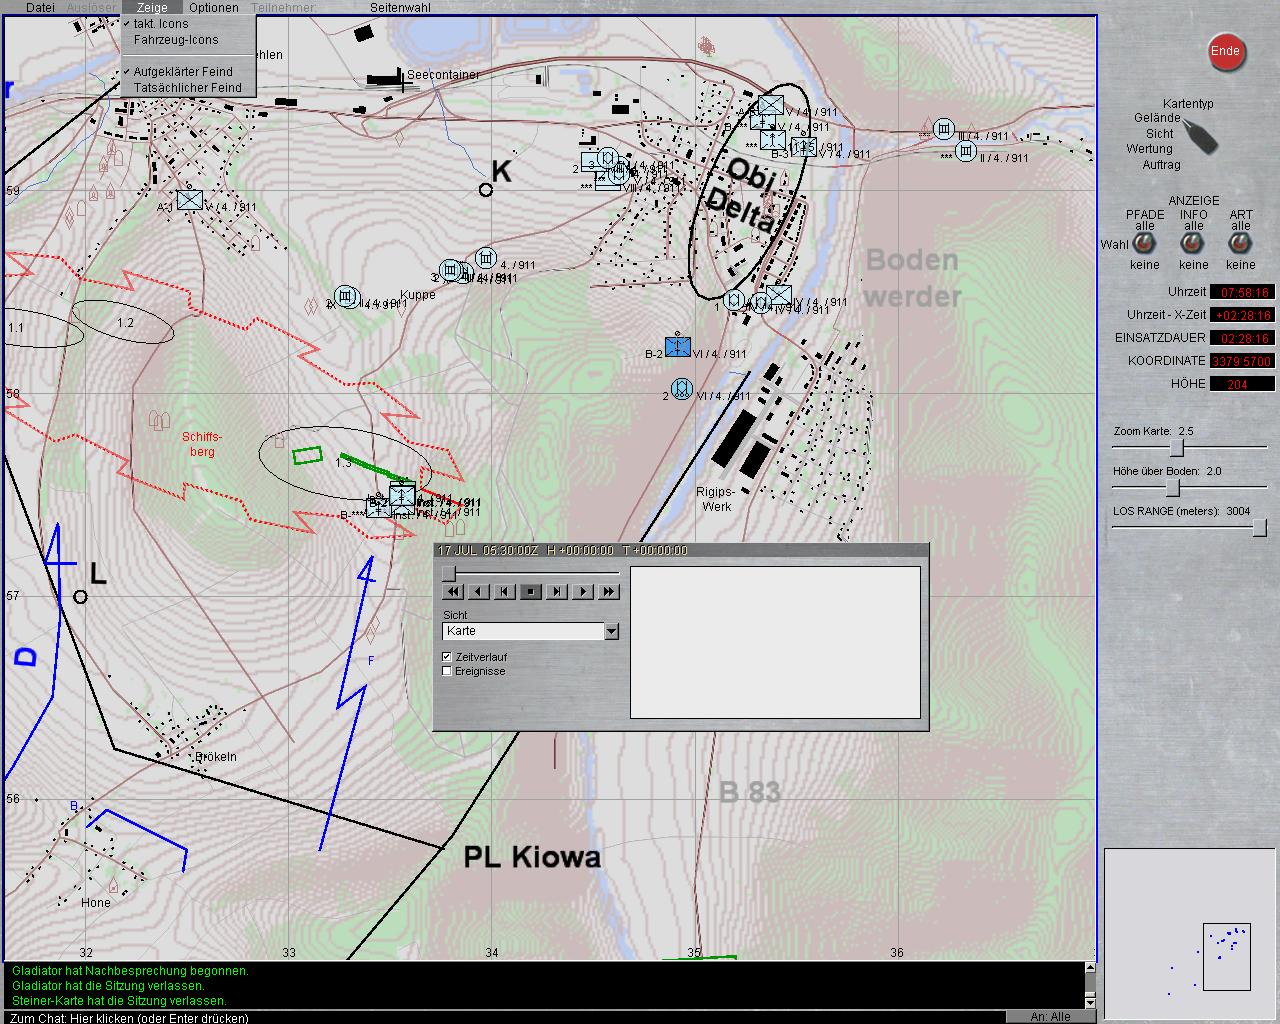
Task: Select Fahrzeug-Icons from Zeige menu
Action: click(x=176, y=40)
